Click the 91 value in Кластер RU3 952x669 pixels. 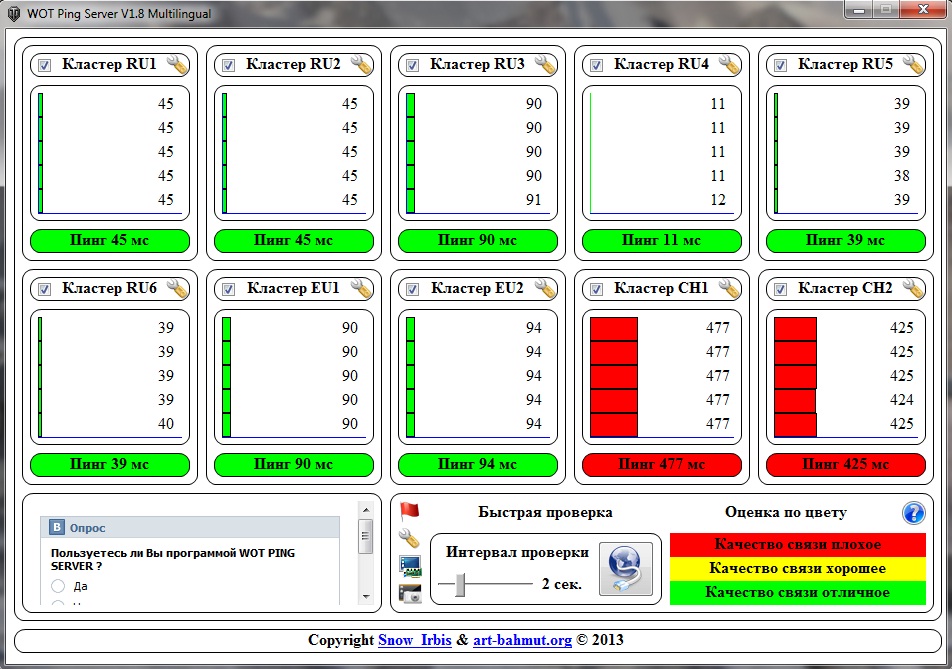click(x=534, y=200)
